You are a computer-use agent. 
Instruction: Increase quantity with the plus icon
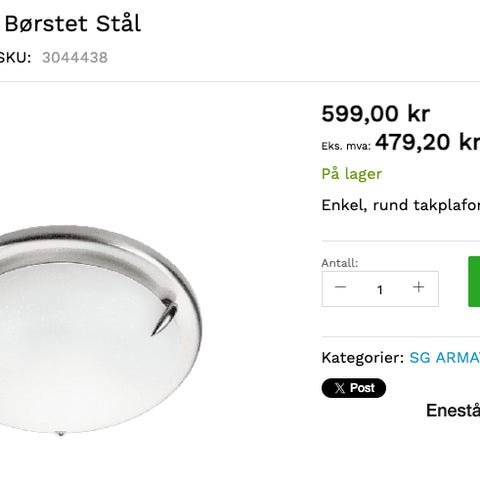tap(418, 287)
